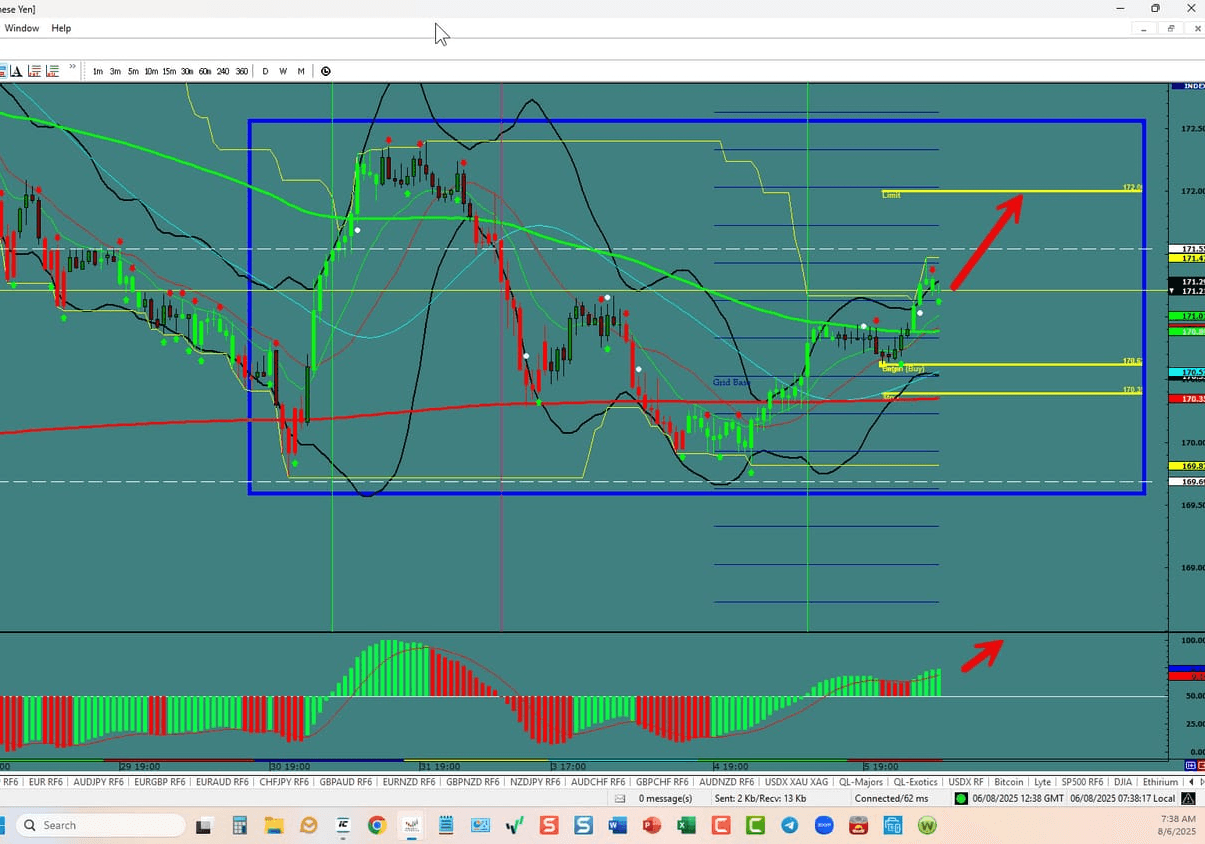Screen dimensions: 1205x844
Task: Click the PowerPoint icon on the taskbar
Action: [650, 825]
